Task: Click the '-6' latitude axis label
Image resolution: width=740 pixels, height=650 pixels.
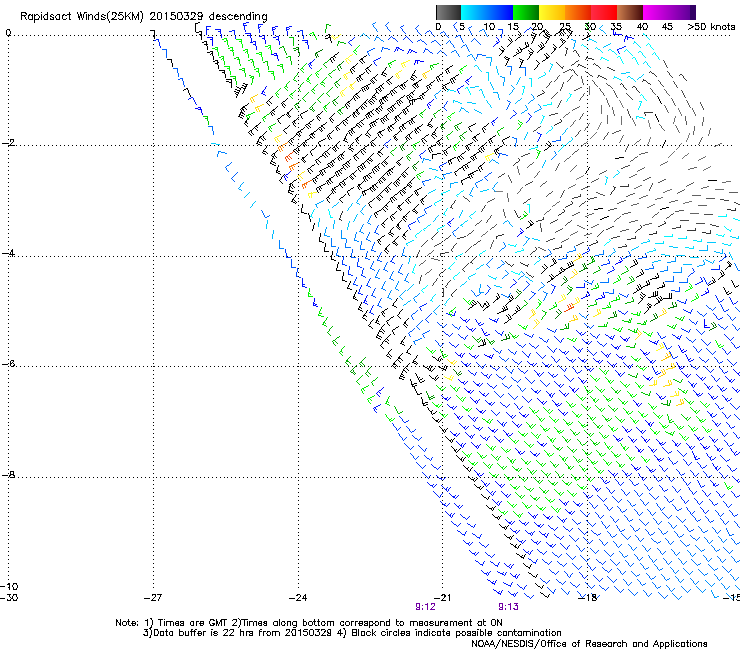Action: 8,364
